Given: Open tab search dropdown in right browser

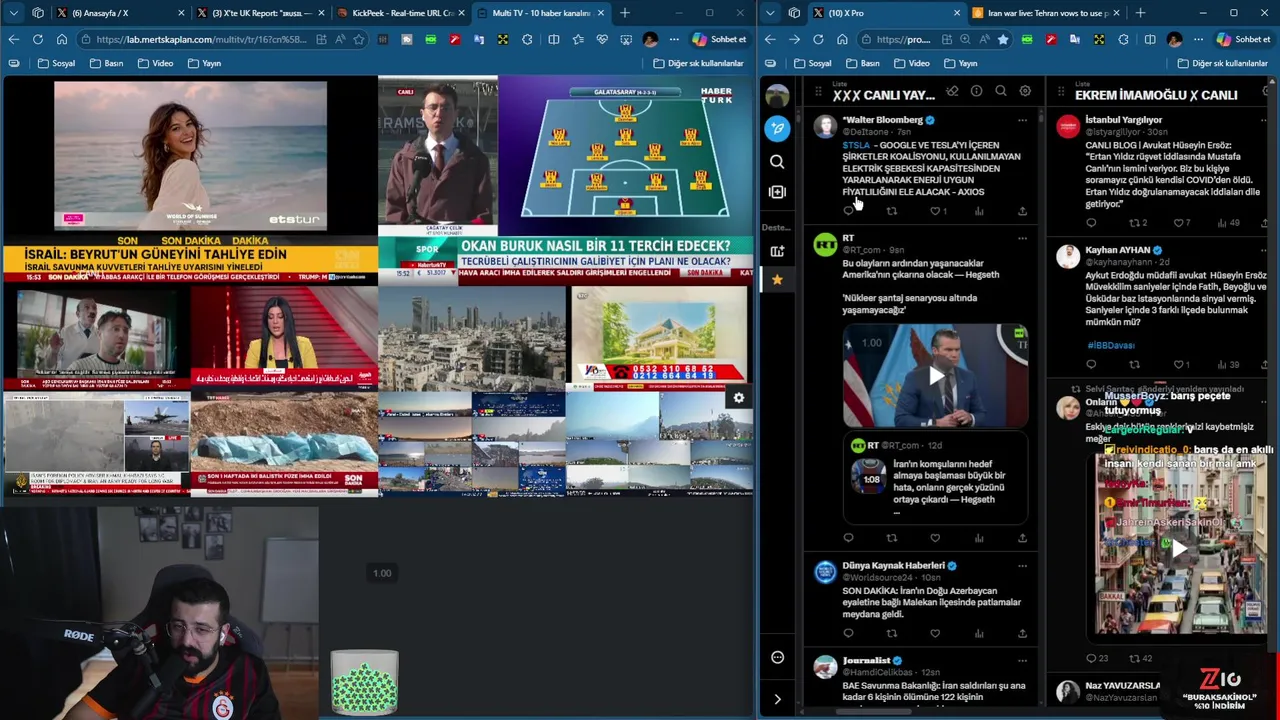Looking at the screenshot, I should tap(768, 13).
